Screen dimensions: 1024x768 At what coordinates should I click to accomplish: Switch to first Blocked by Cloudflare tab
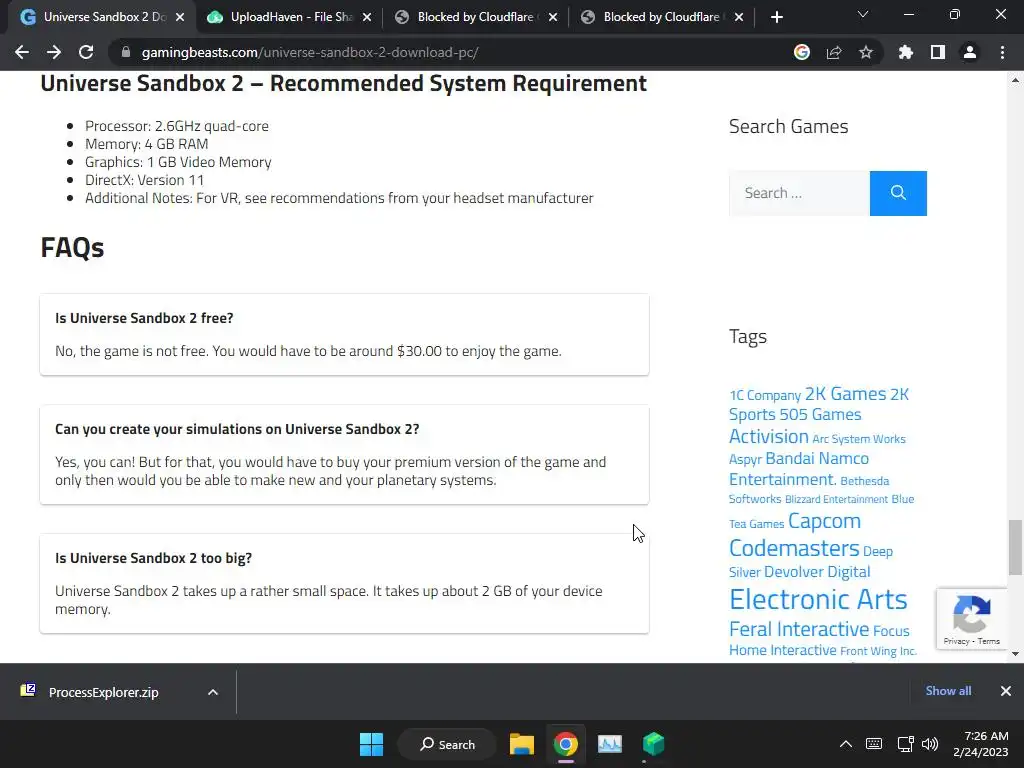[x=477, y=17]
